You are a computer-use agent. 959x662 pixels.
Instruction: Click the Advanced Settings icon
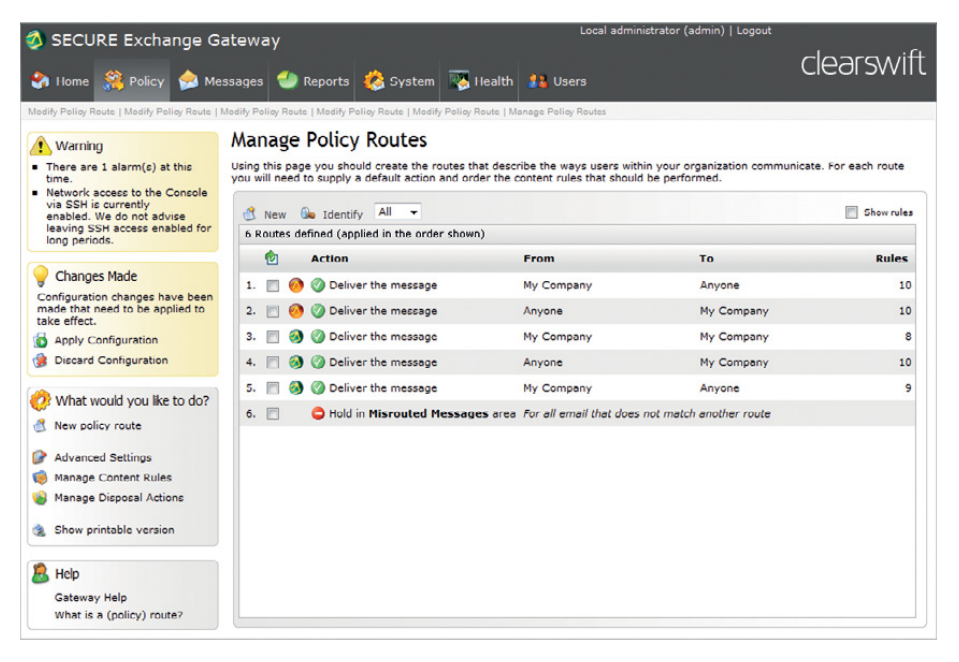point(40,457)
